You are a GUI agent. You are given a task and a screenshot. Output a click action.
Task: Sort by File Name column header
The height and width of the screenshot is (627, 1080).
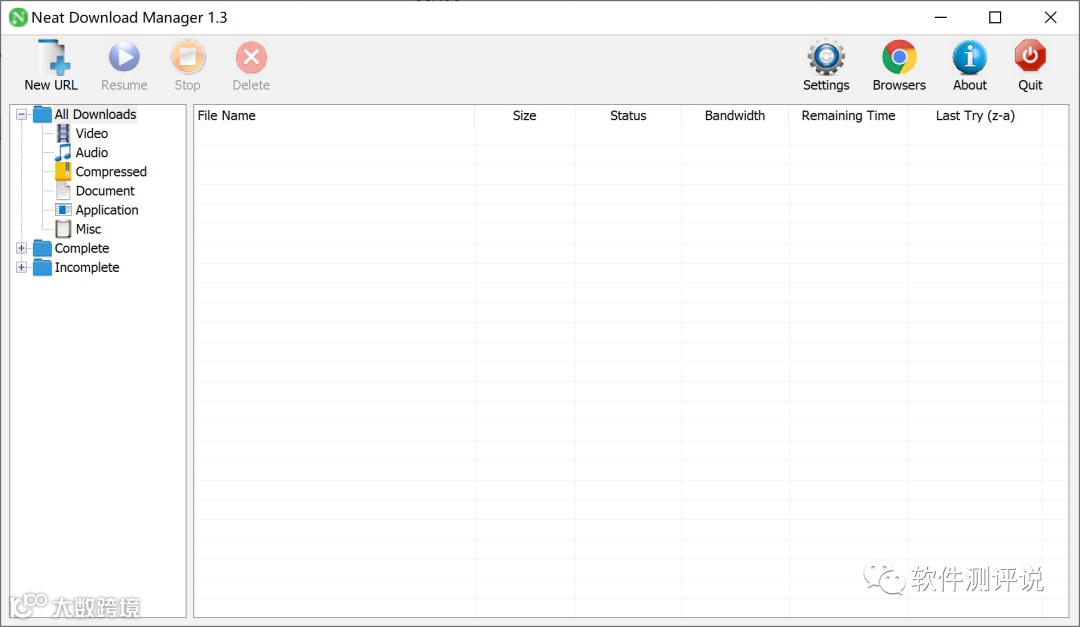[x=334, y=116]
